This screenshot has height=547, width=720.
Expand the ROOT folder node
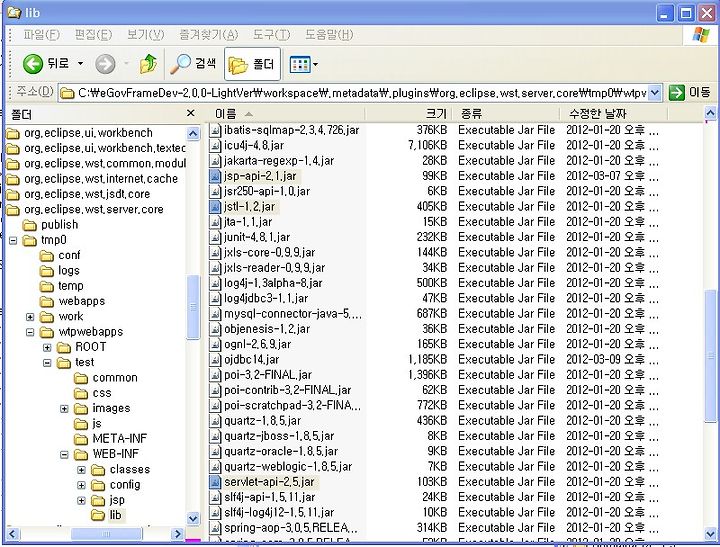pyautogui.click(x=47, y=348)
